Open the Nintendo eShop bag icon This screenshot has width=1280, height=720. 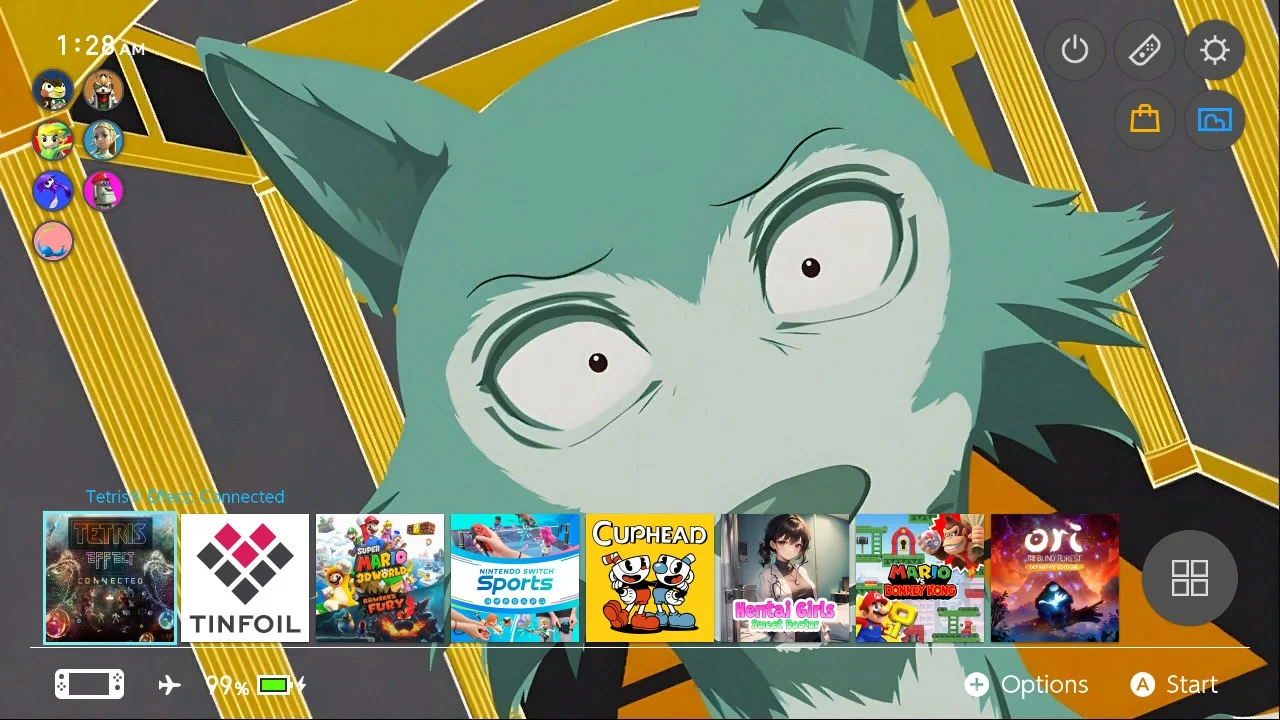pos(1145,120)
